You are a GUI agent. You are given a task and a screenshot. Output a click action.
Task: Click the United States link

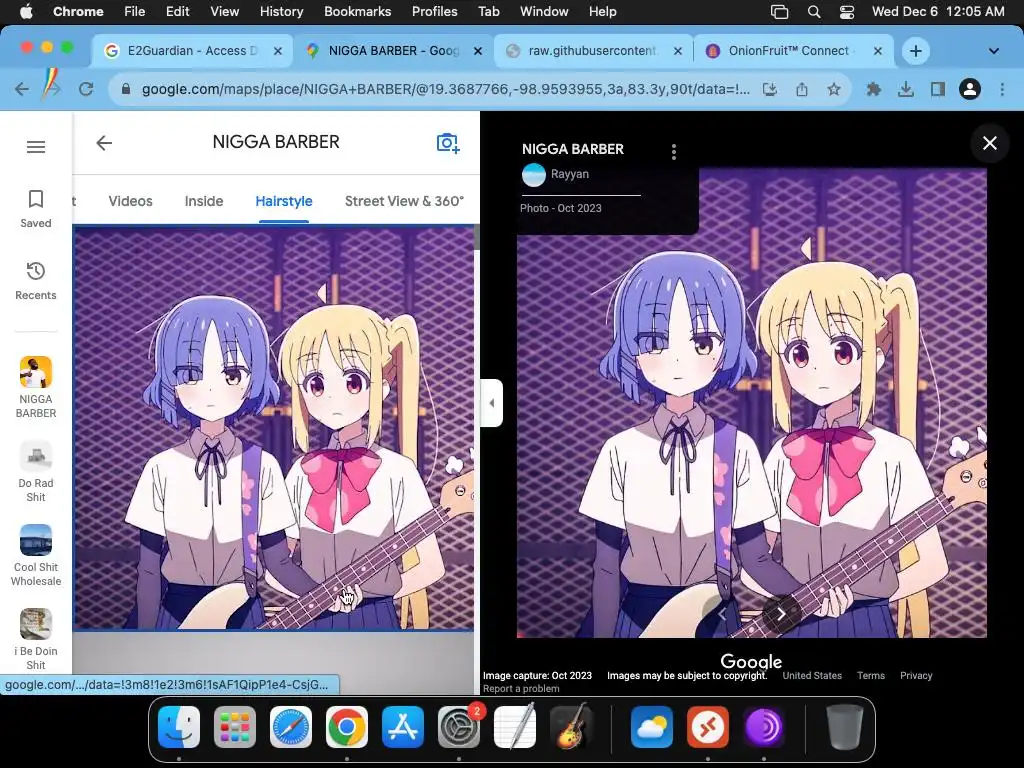[812, 676]
